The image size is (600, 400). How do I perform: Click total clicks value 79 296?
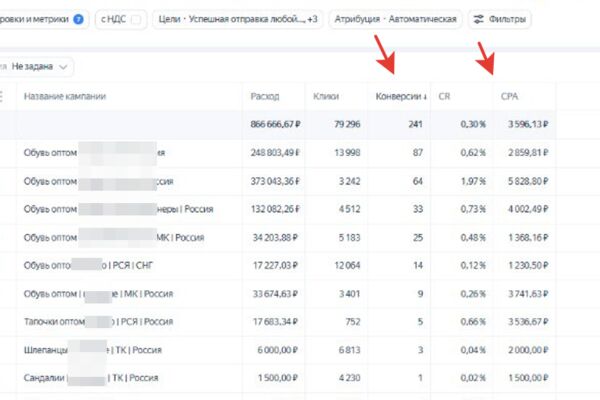click(x=347, y=124)
